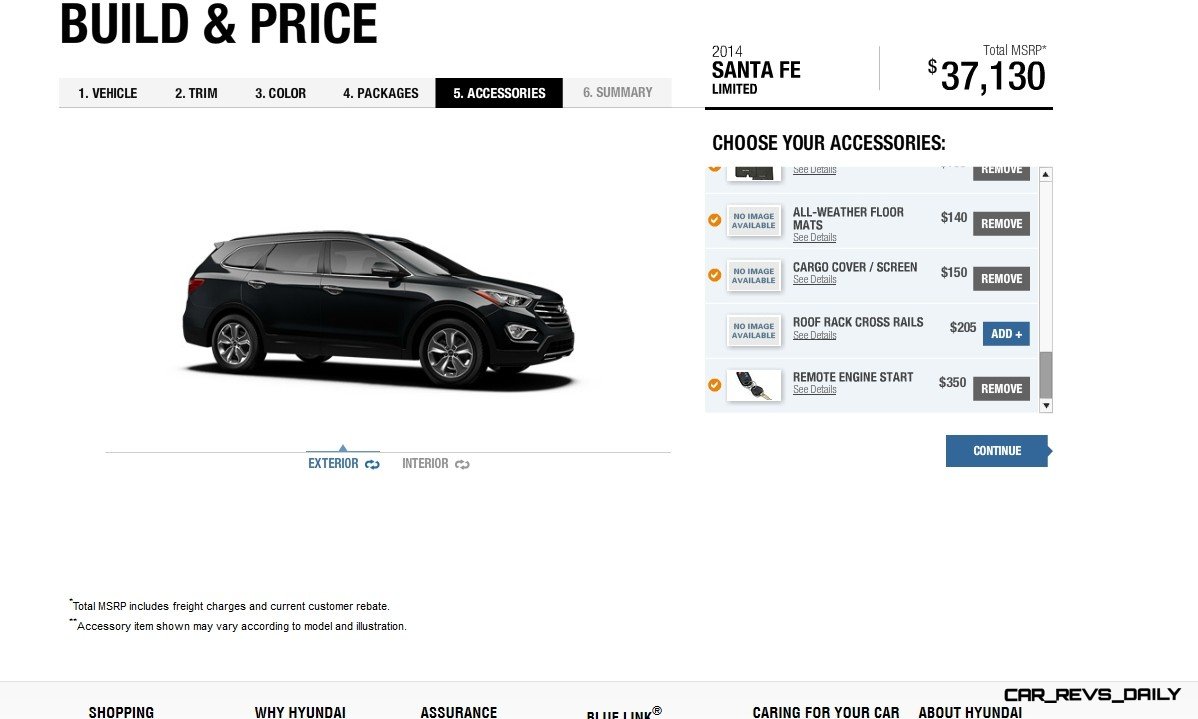1198x719 pixels.
Task: Remove the Cargo Cover / Screen accessory
Action: click(x=1001, y=279)
